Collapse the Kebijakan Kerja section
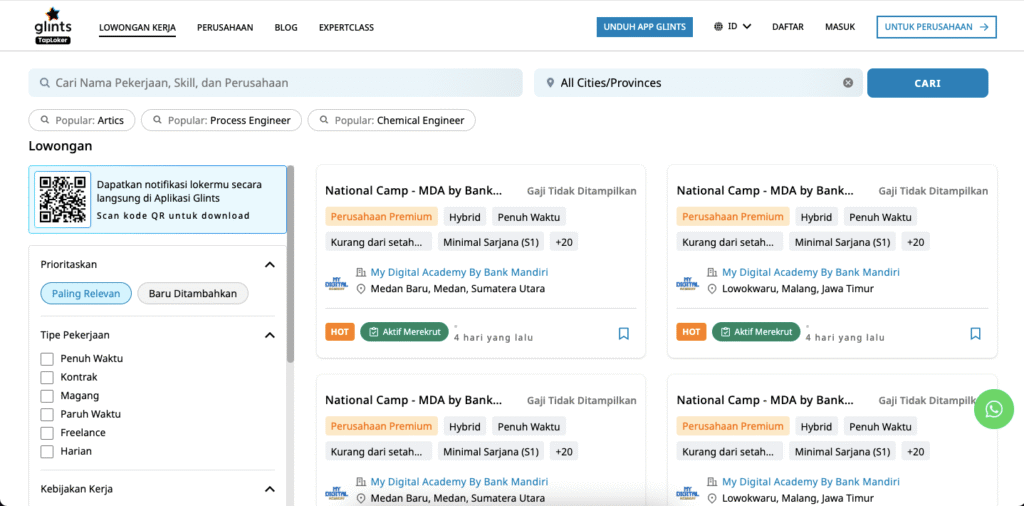Viewport: 1024px width, 506px height. point(269,489)
